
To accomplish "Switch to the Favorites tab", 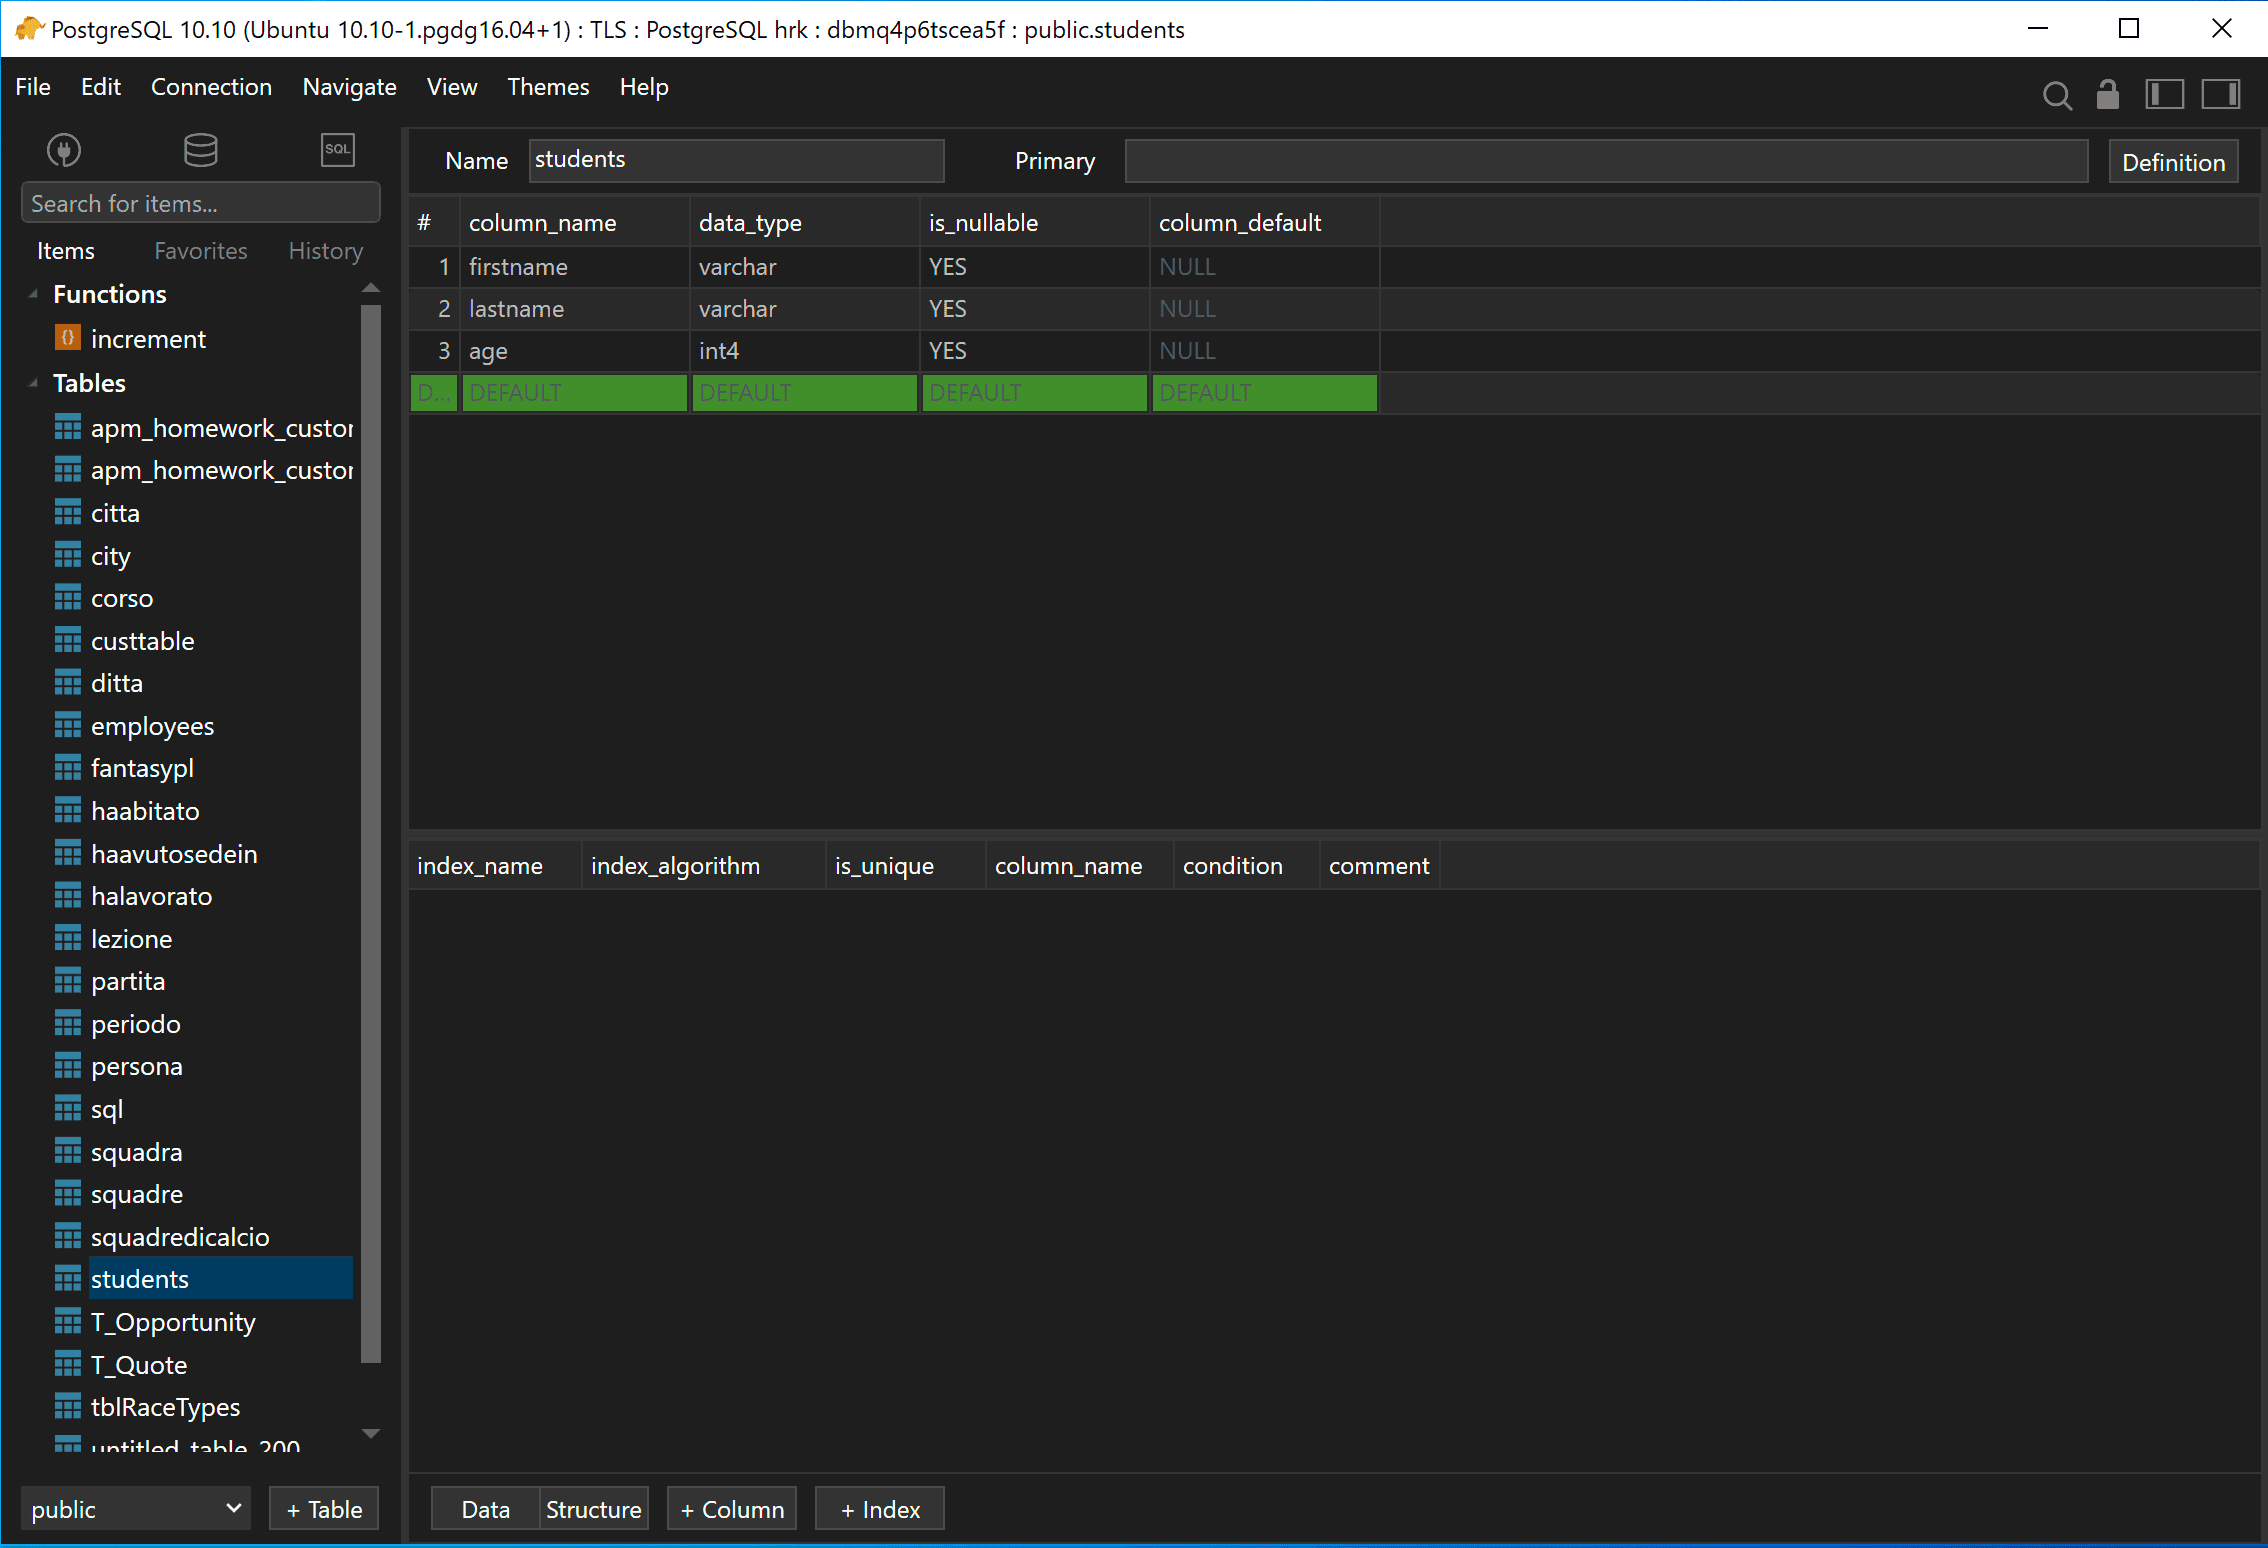I will (x=200, y=251).
